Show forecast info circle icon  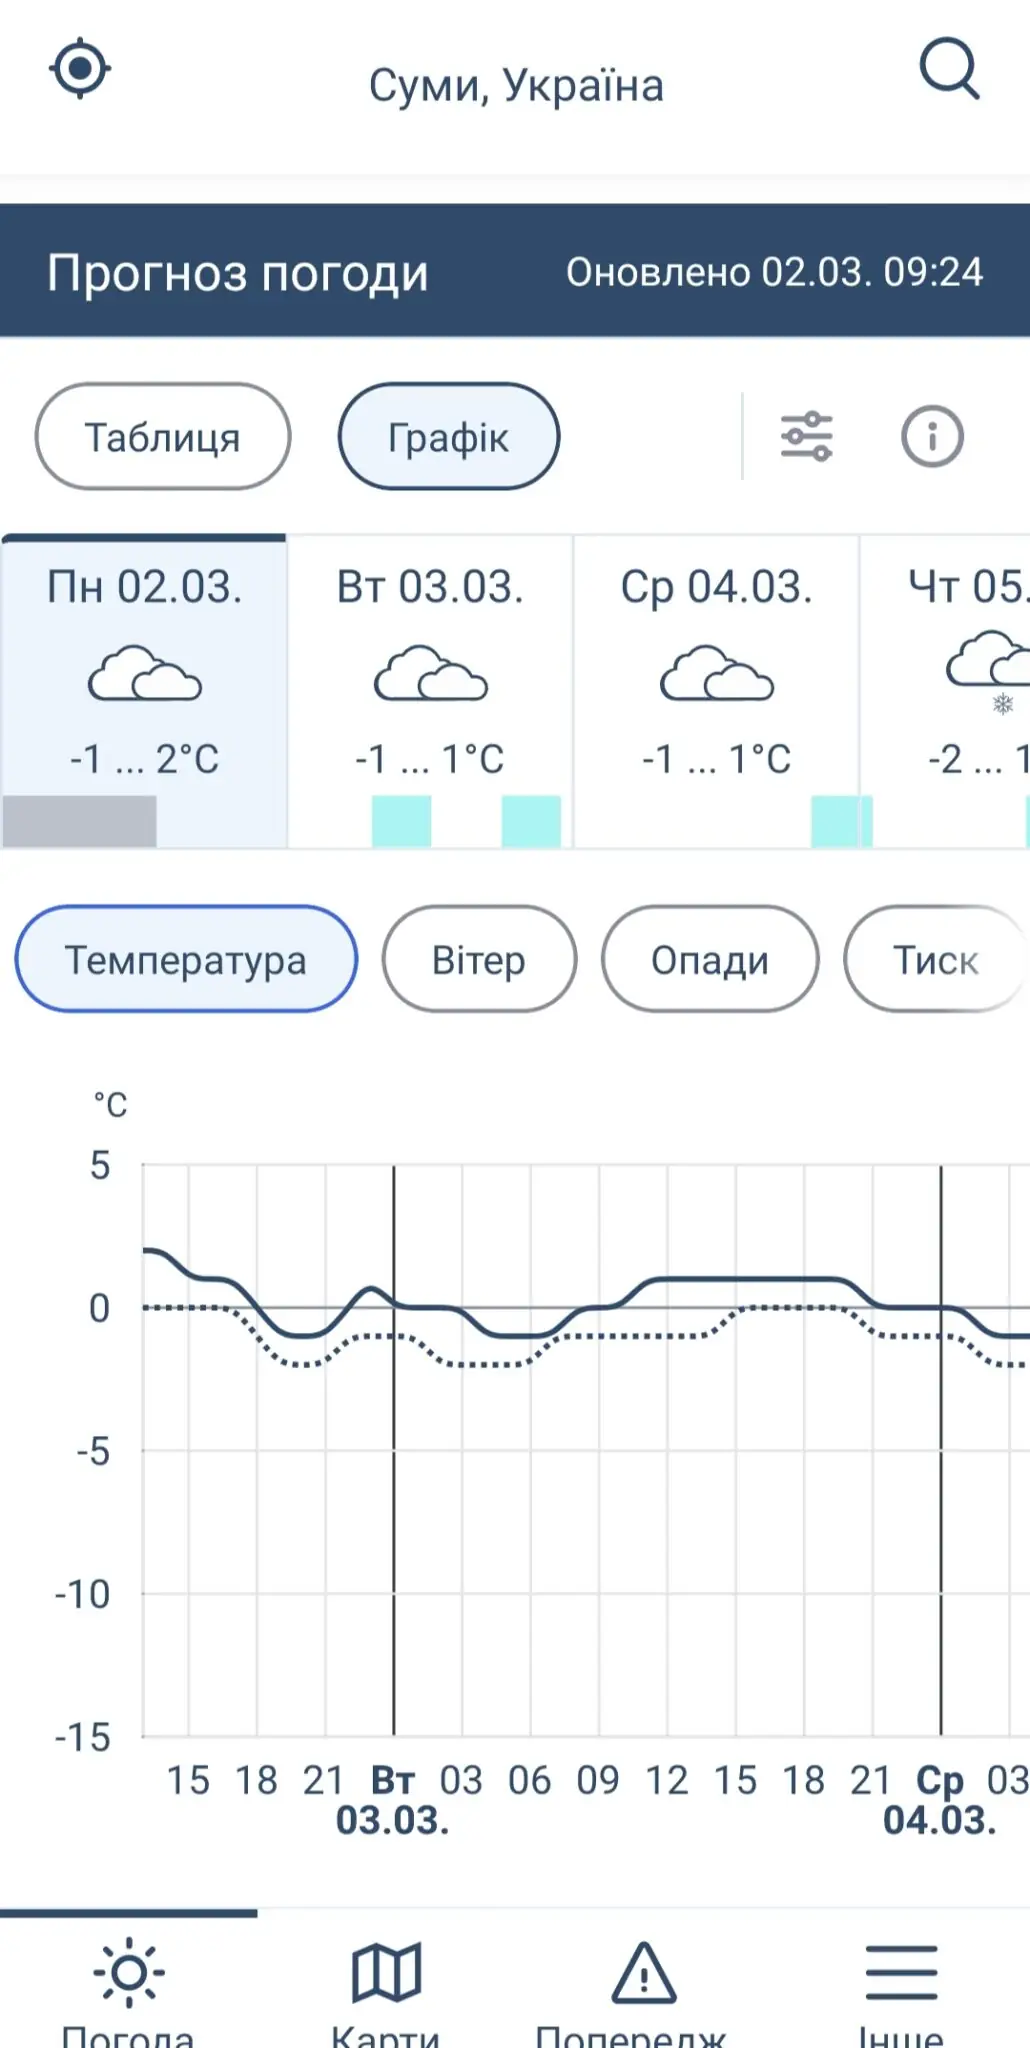click(932, 436)
